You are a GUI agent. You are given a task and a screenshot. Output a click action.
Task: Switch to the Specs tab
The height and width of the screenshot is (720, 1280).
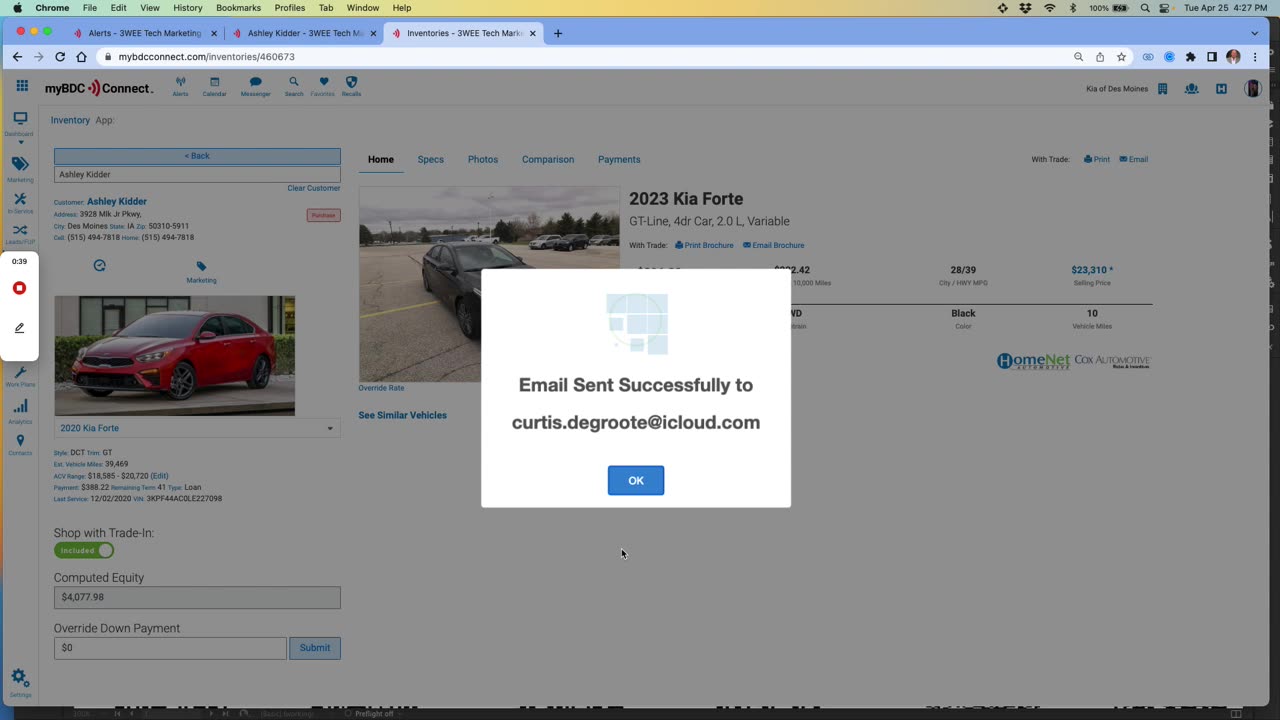point(430,159)
